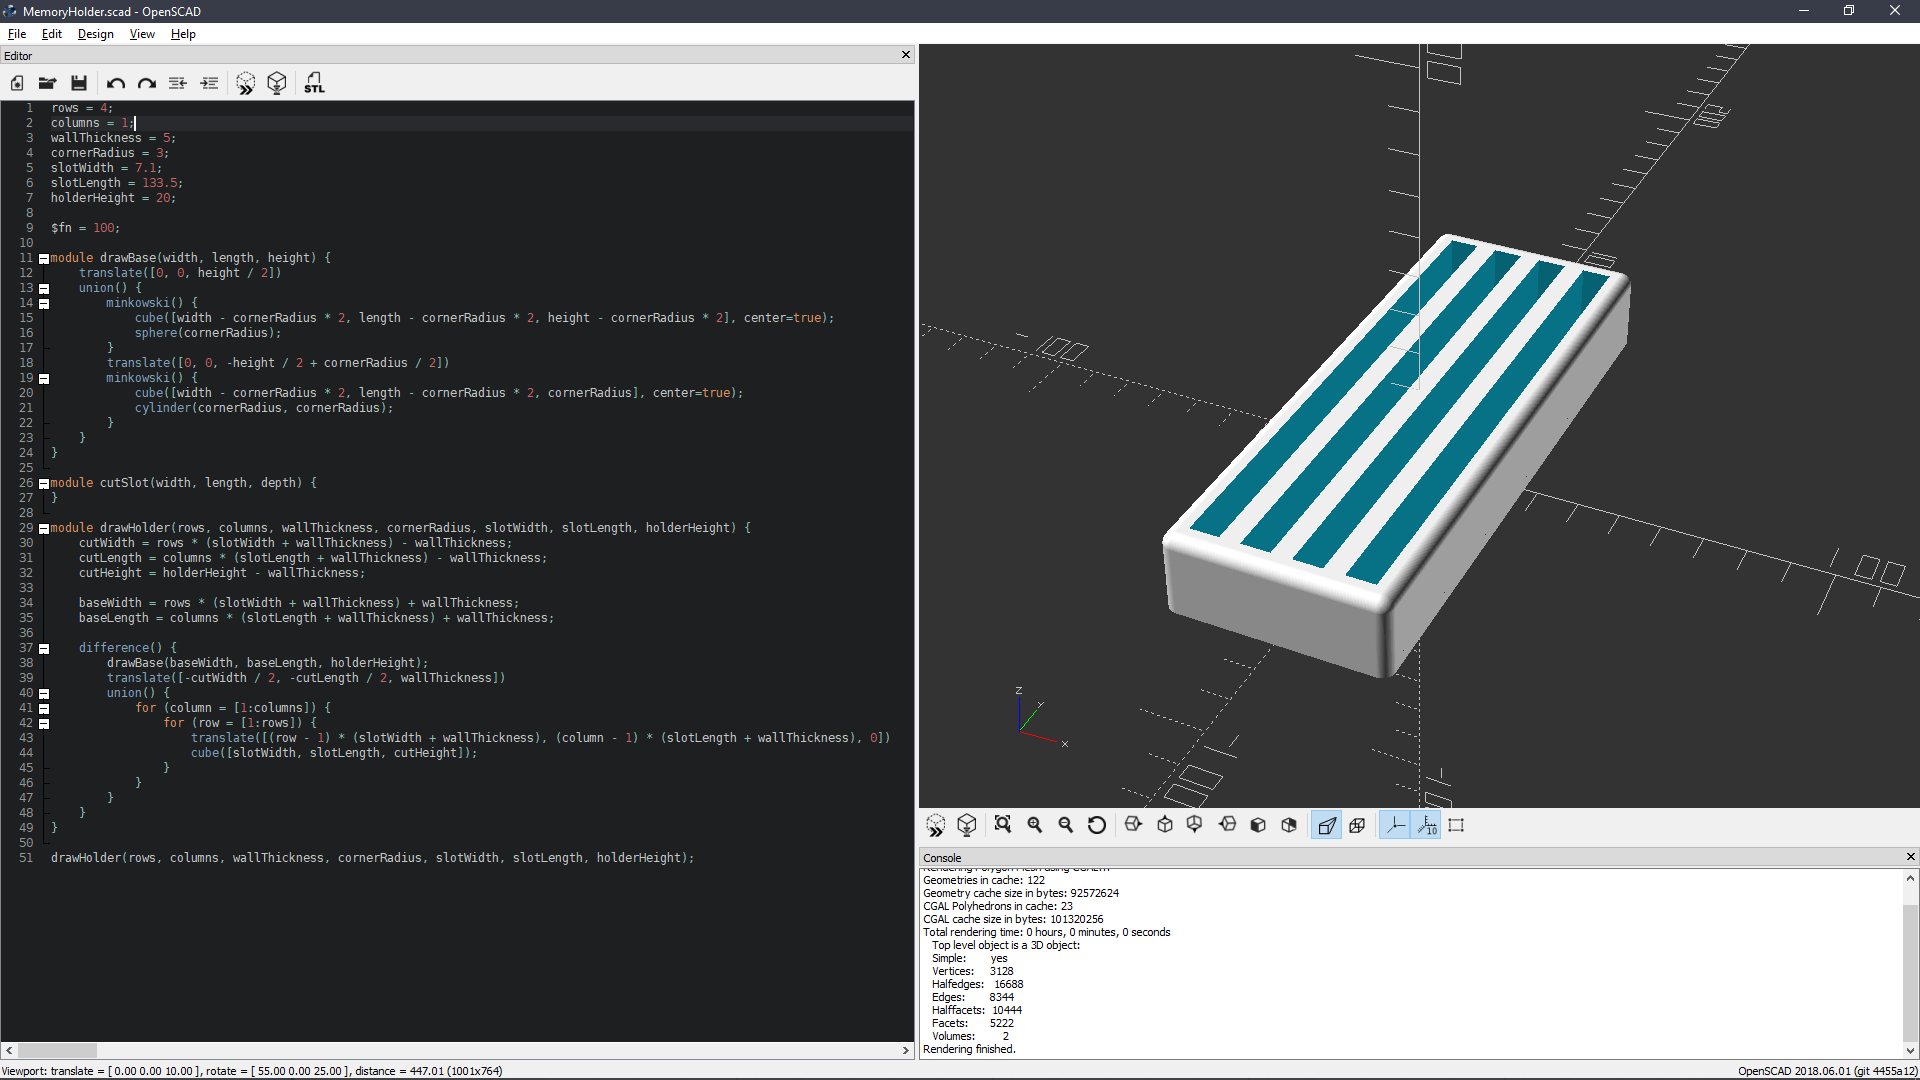The height and width of the screenshot is (1080, 1920).
Task: Save the file with the floppy disk icon
Action: [x=79, y=83]
